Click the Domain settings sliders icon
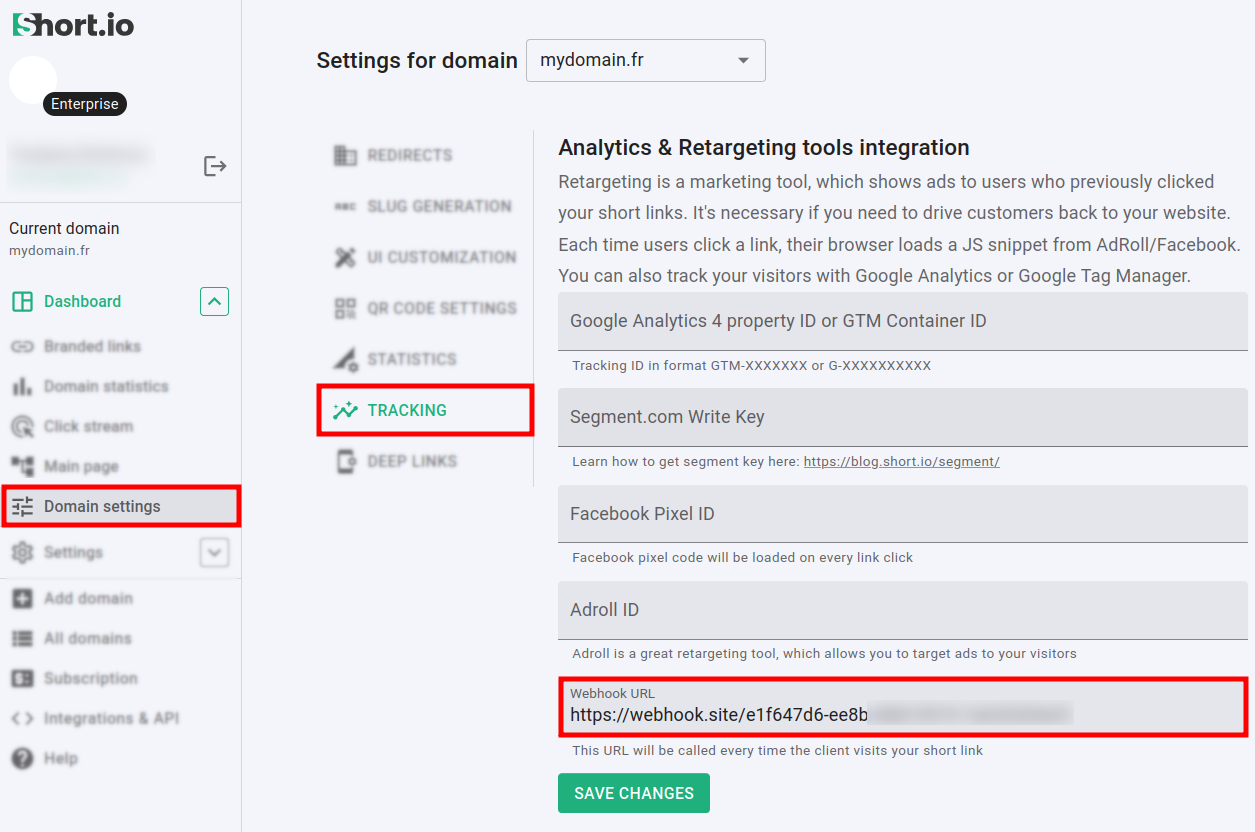The image size is (1255, 832). point(22,507)
